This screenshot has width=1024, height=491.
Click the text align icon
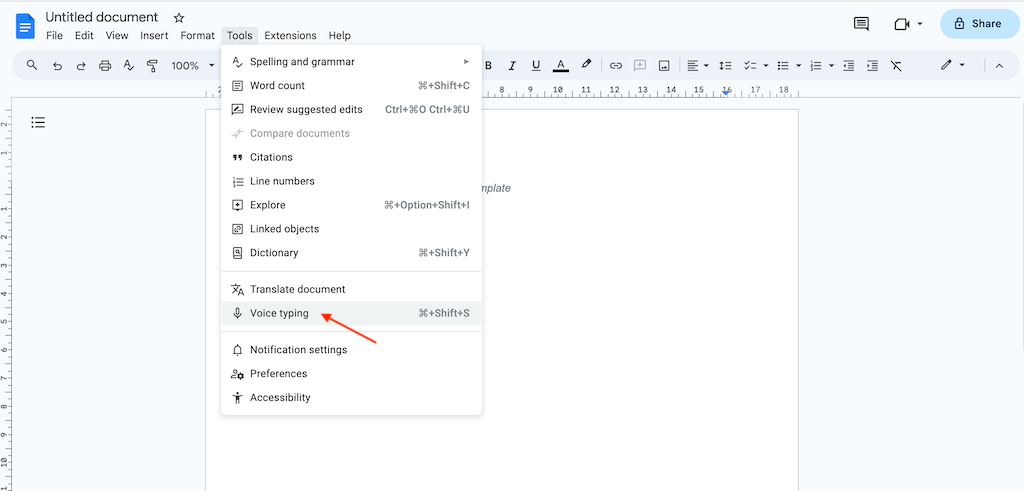click(x=692, y=65)
